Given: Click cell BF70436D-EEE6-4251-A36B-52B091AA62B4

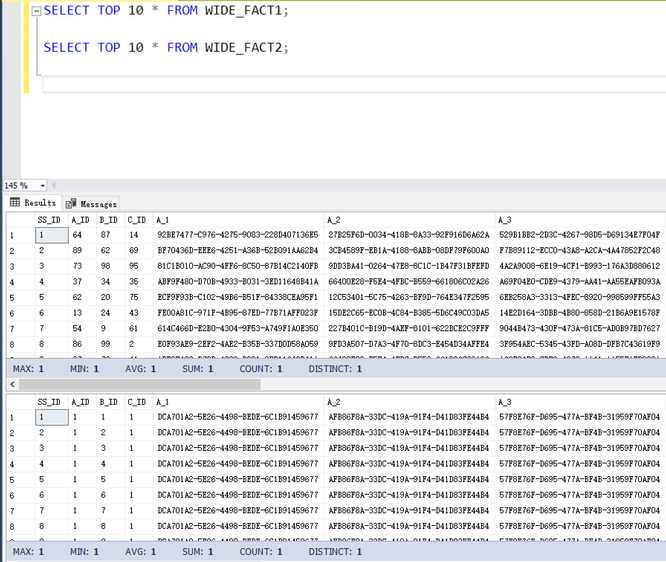Looking at the screenshot, I should point(238,251).
